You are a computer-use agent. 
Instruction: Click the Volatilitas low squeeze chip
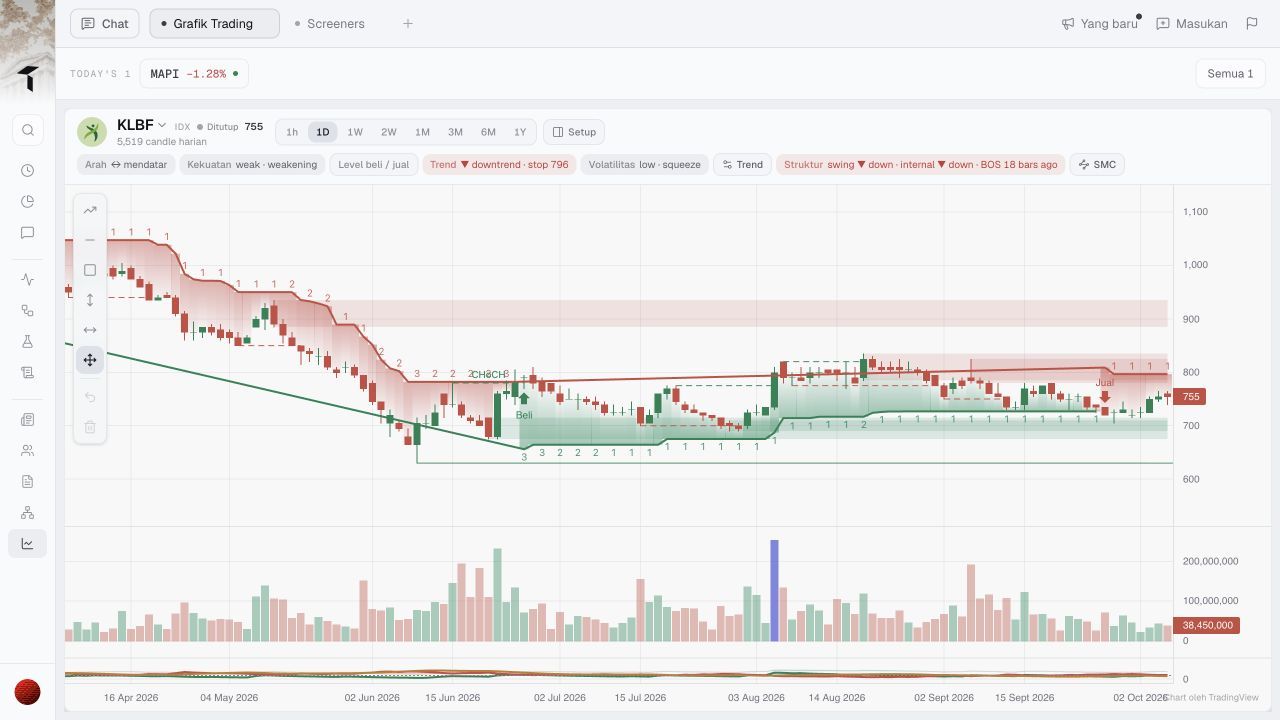pos(645,165)
